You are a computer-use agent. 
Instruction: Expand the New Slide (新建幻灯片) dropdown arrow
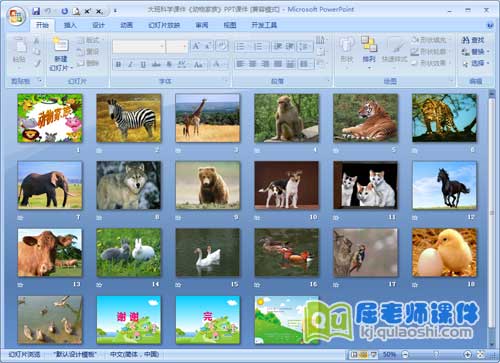pos(72,68)
